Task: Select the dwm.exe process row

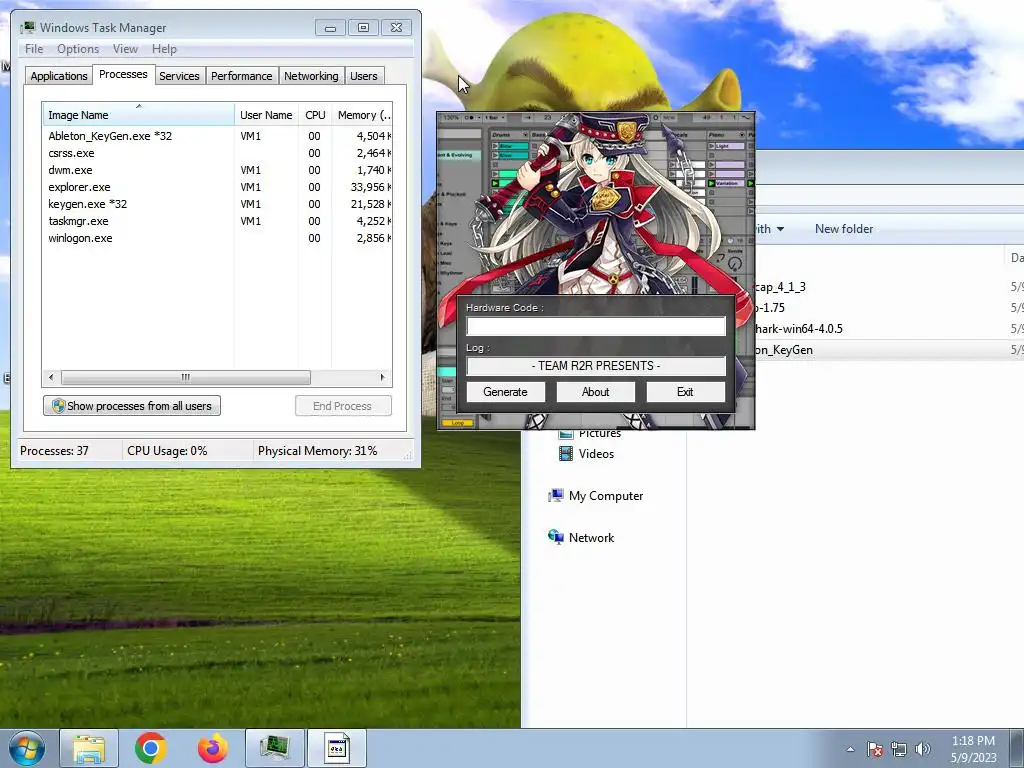Action: 217,170
